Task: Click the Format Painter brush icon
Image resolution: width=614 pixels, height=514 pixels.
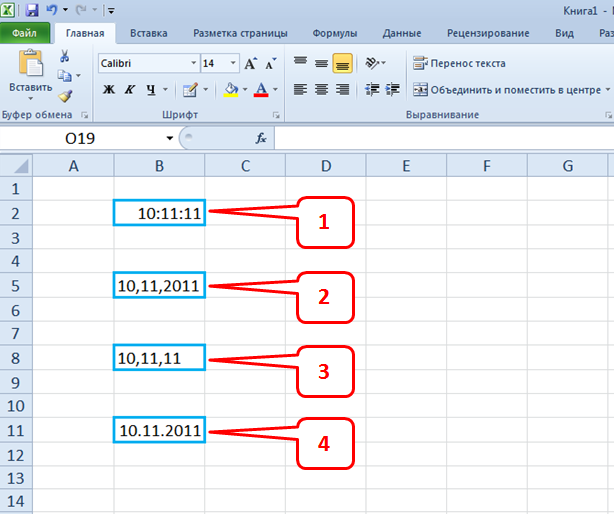Action: point(65,96)
